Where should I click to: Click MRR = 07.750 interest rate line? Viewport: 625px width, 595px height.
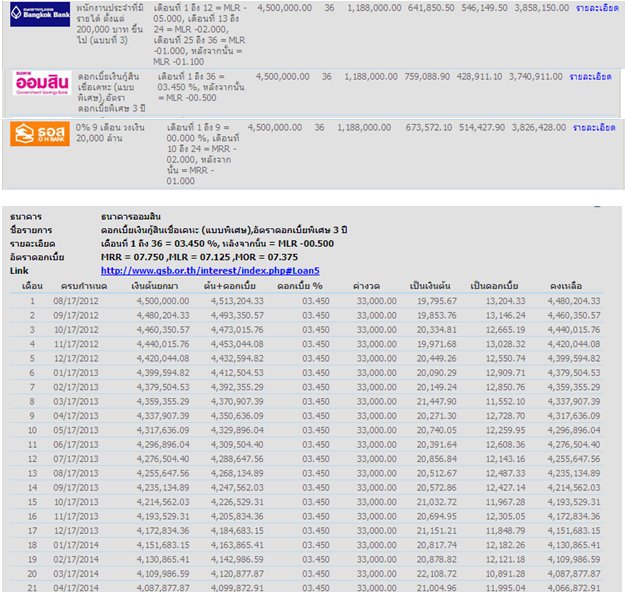[199, 257]
